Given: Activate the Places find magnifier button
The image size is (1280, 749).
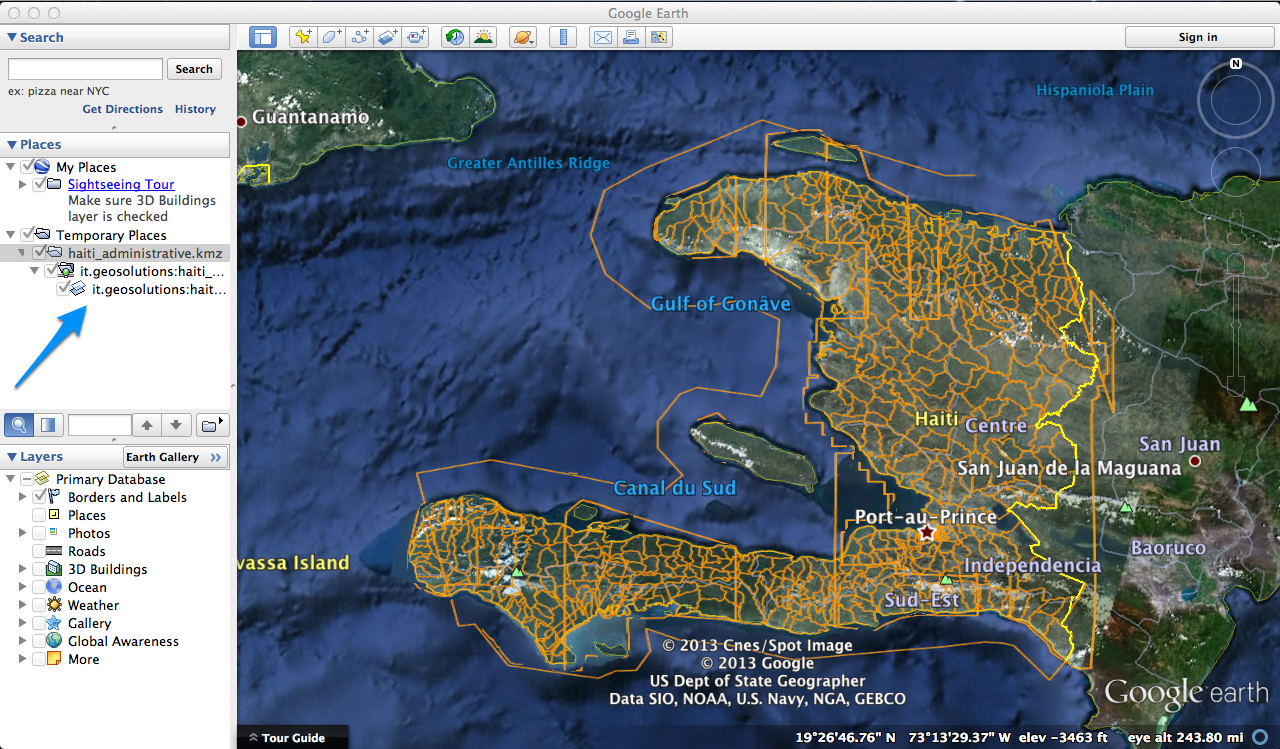Looking at the screenshot, I should tap(18, 425).
